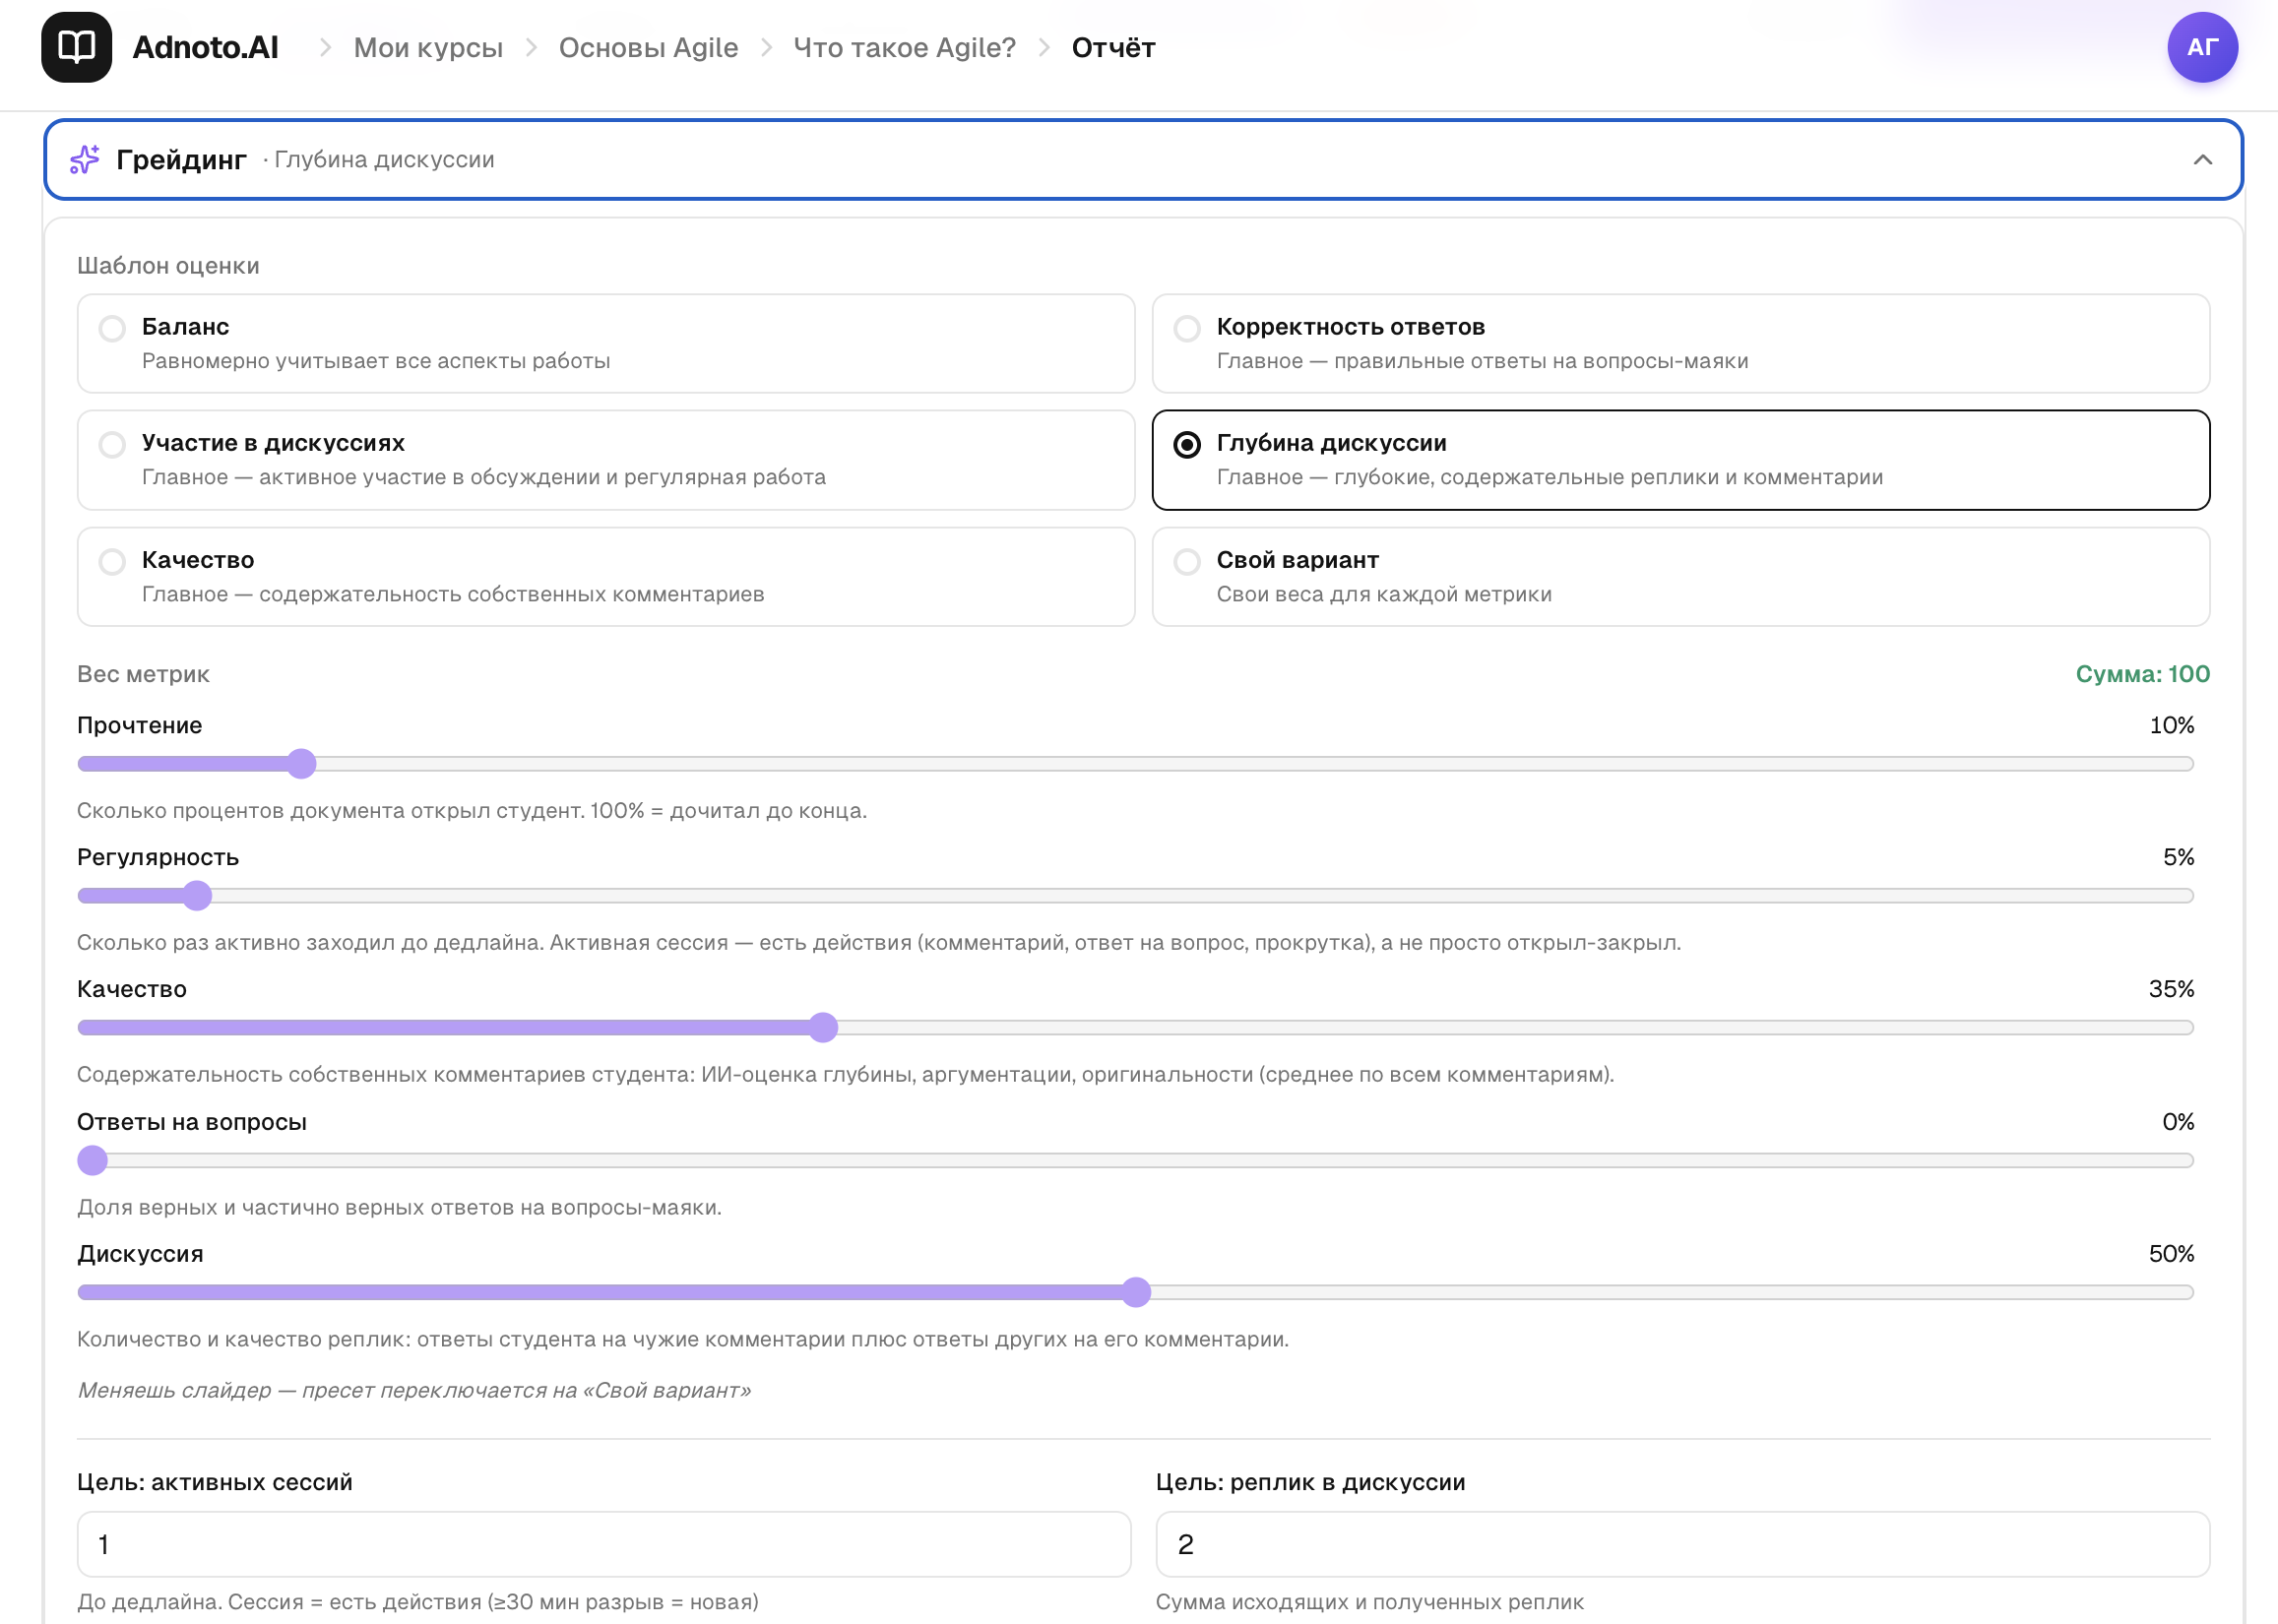Select the Свой вариант template

(1680, 577)
